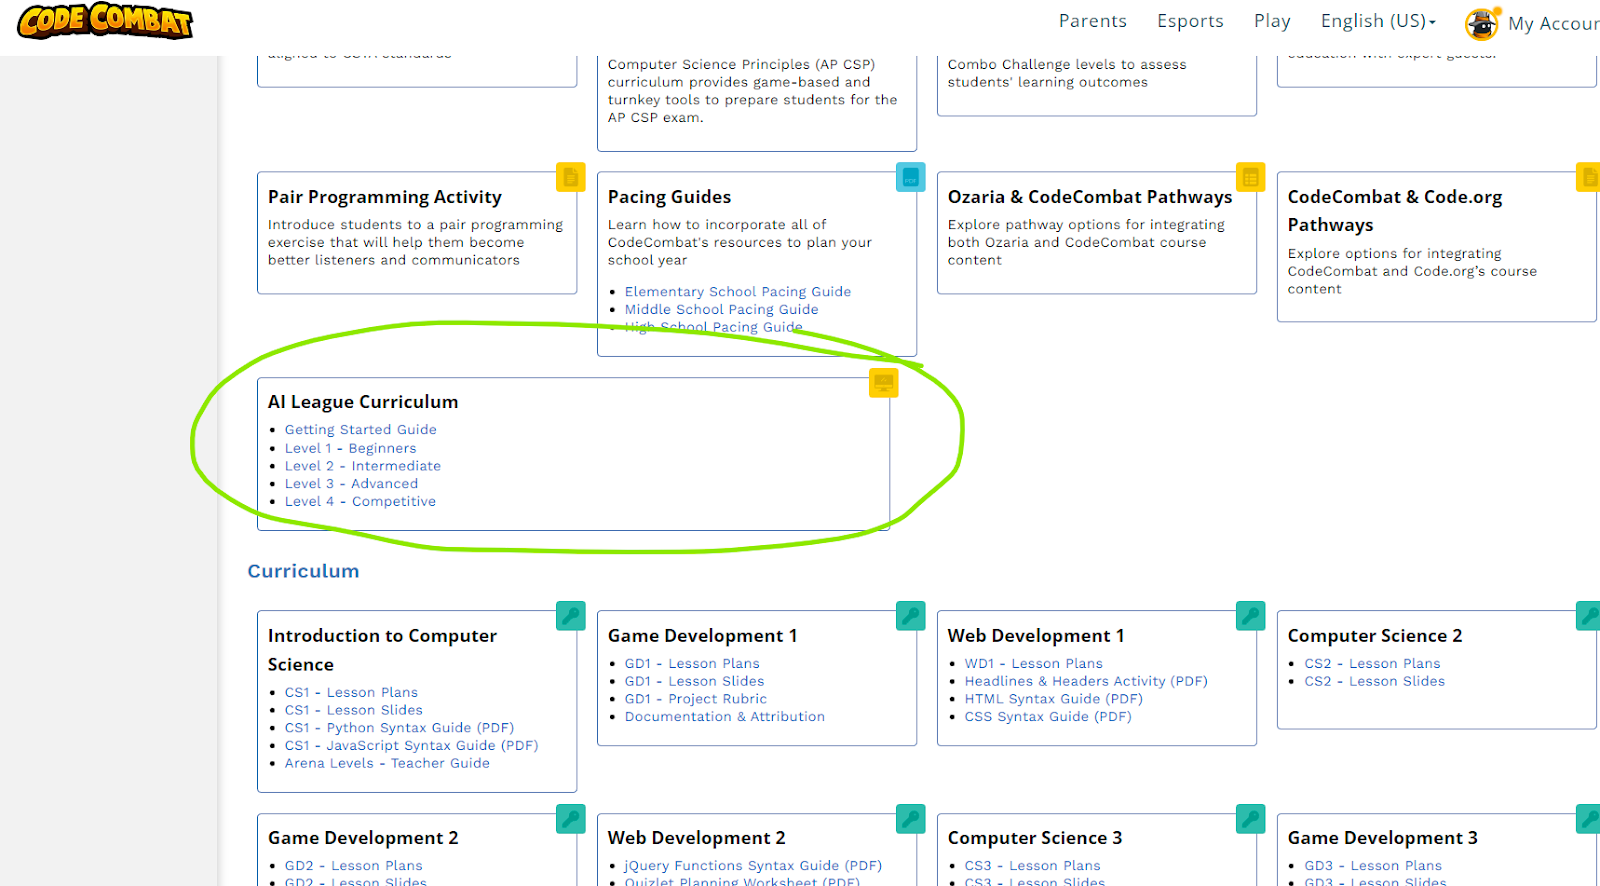Open the My Account menu
The image size is (1600, 886).
1553,23
